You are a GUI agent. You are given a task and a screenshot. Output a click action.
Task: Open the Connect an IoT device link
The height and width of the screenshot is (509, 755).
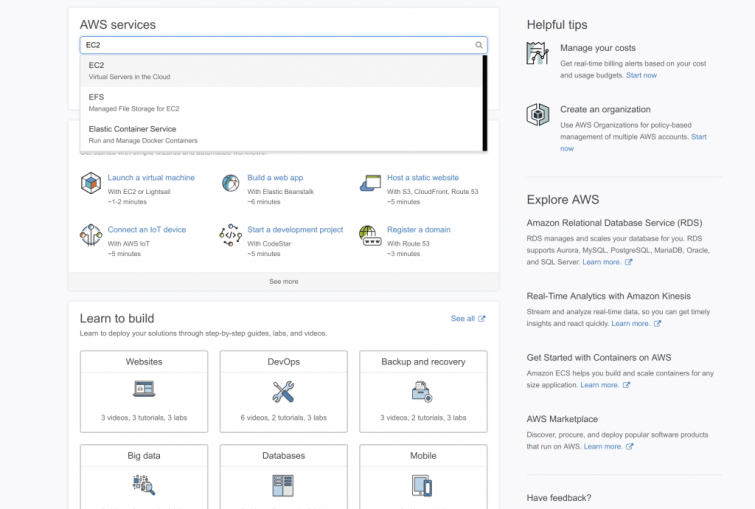[147, 230]
